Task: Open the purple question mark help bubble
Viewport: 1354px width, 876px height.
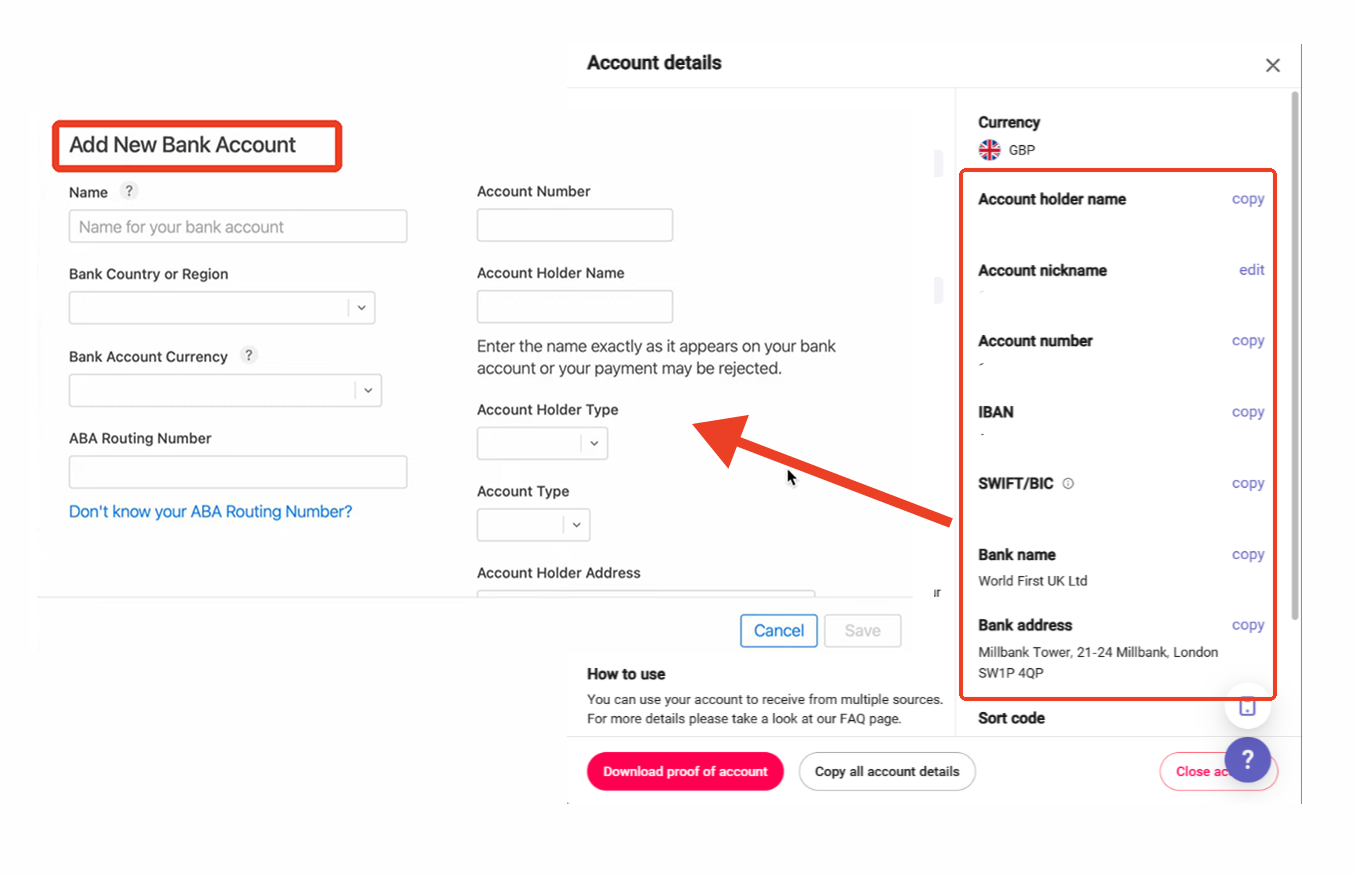Action: click(x=1247, y=760)
